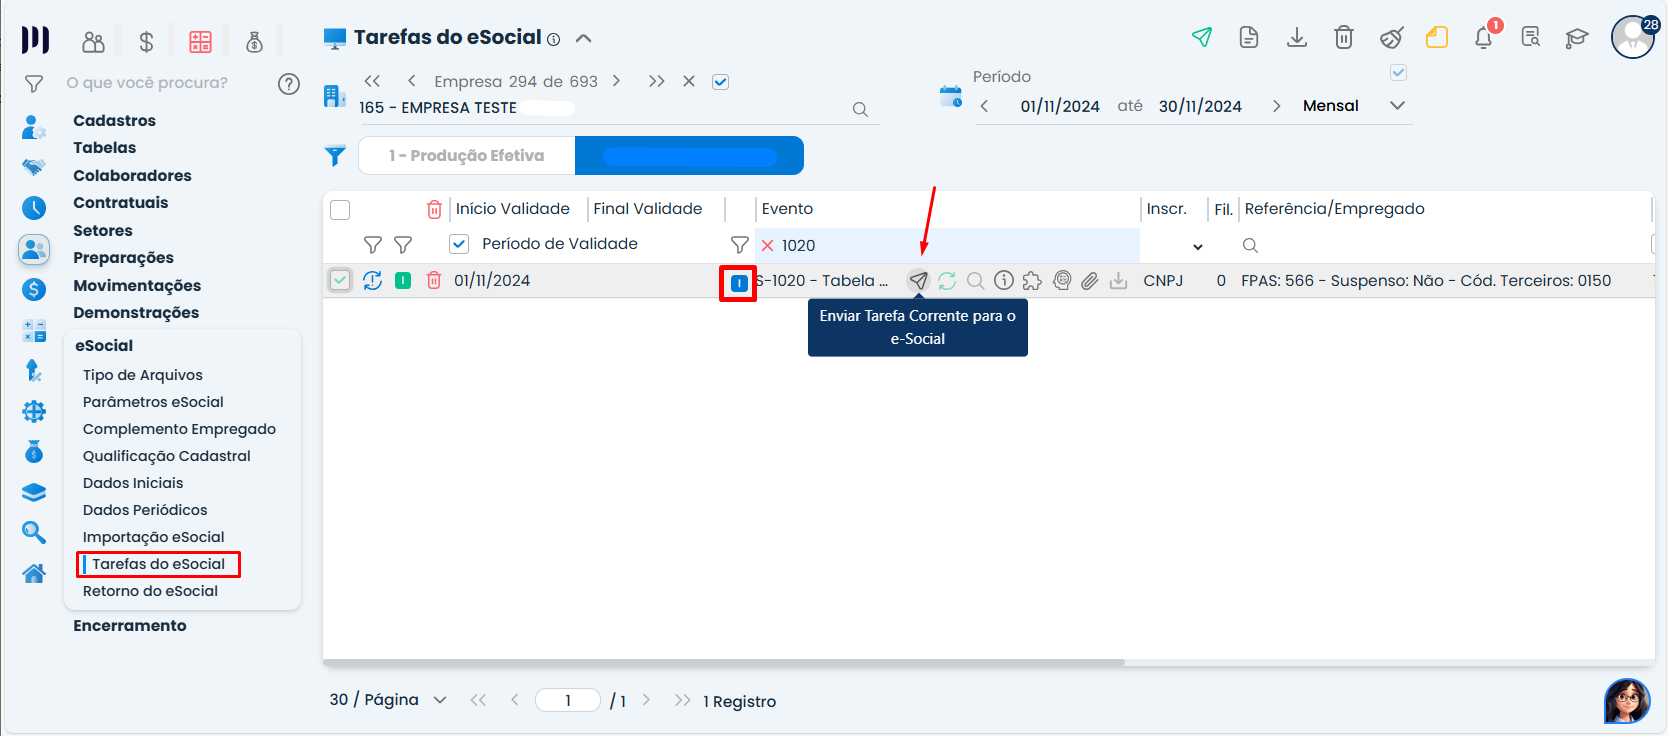Click the download icon in the S-1020 row
The image size is (1668, 736).
1118,281
